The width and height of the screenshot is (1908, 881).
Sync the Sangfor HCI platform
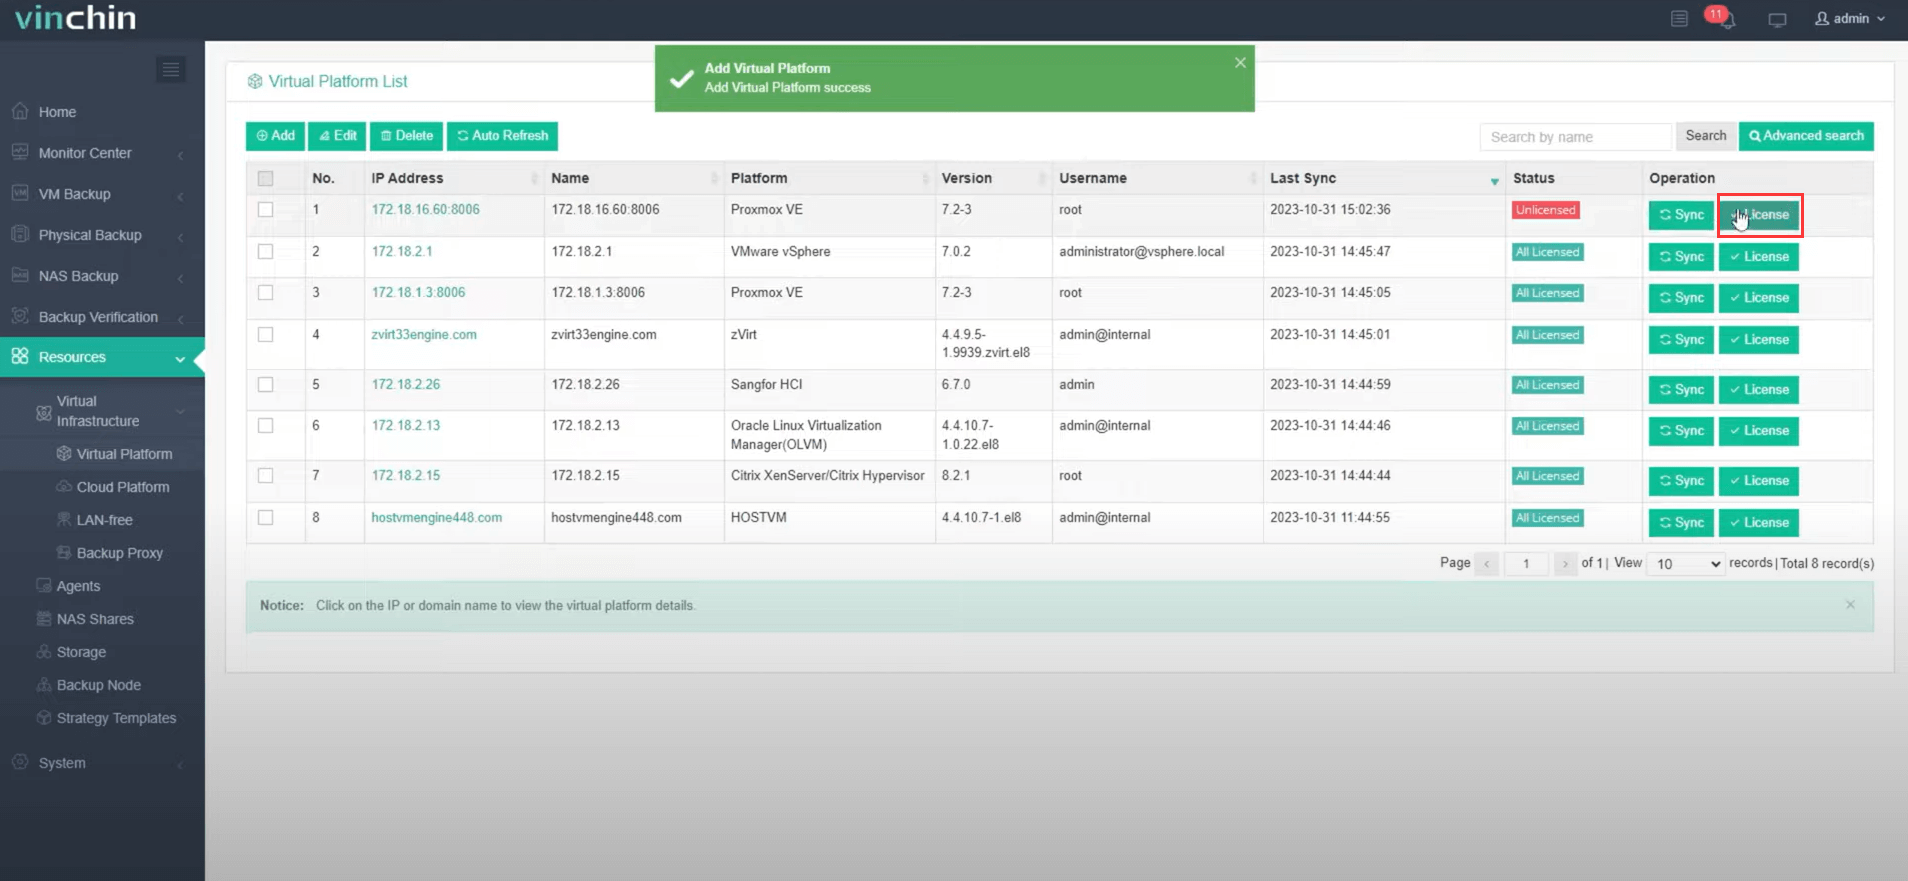pos(1681,390)
